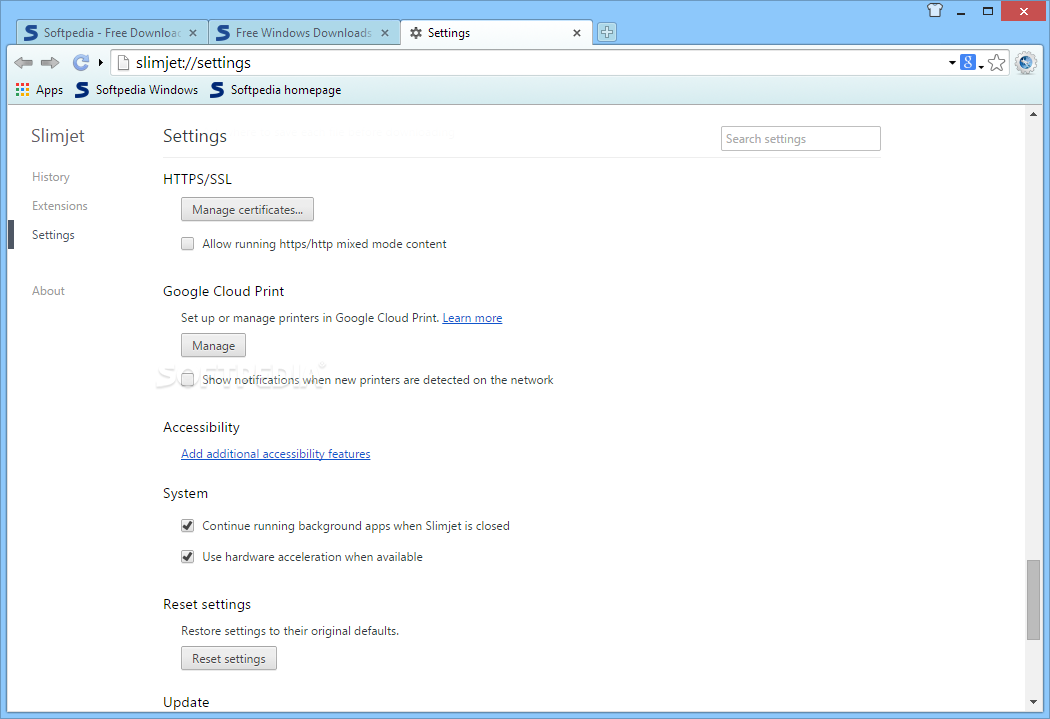The image size is (1050, 719).
Task: Open the Softpedia homepage bookmark
Action: pos(276,90)
